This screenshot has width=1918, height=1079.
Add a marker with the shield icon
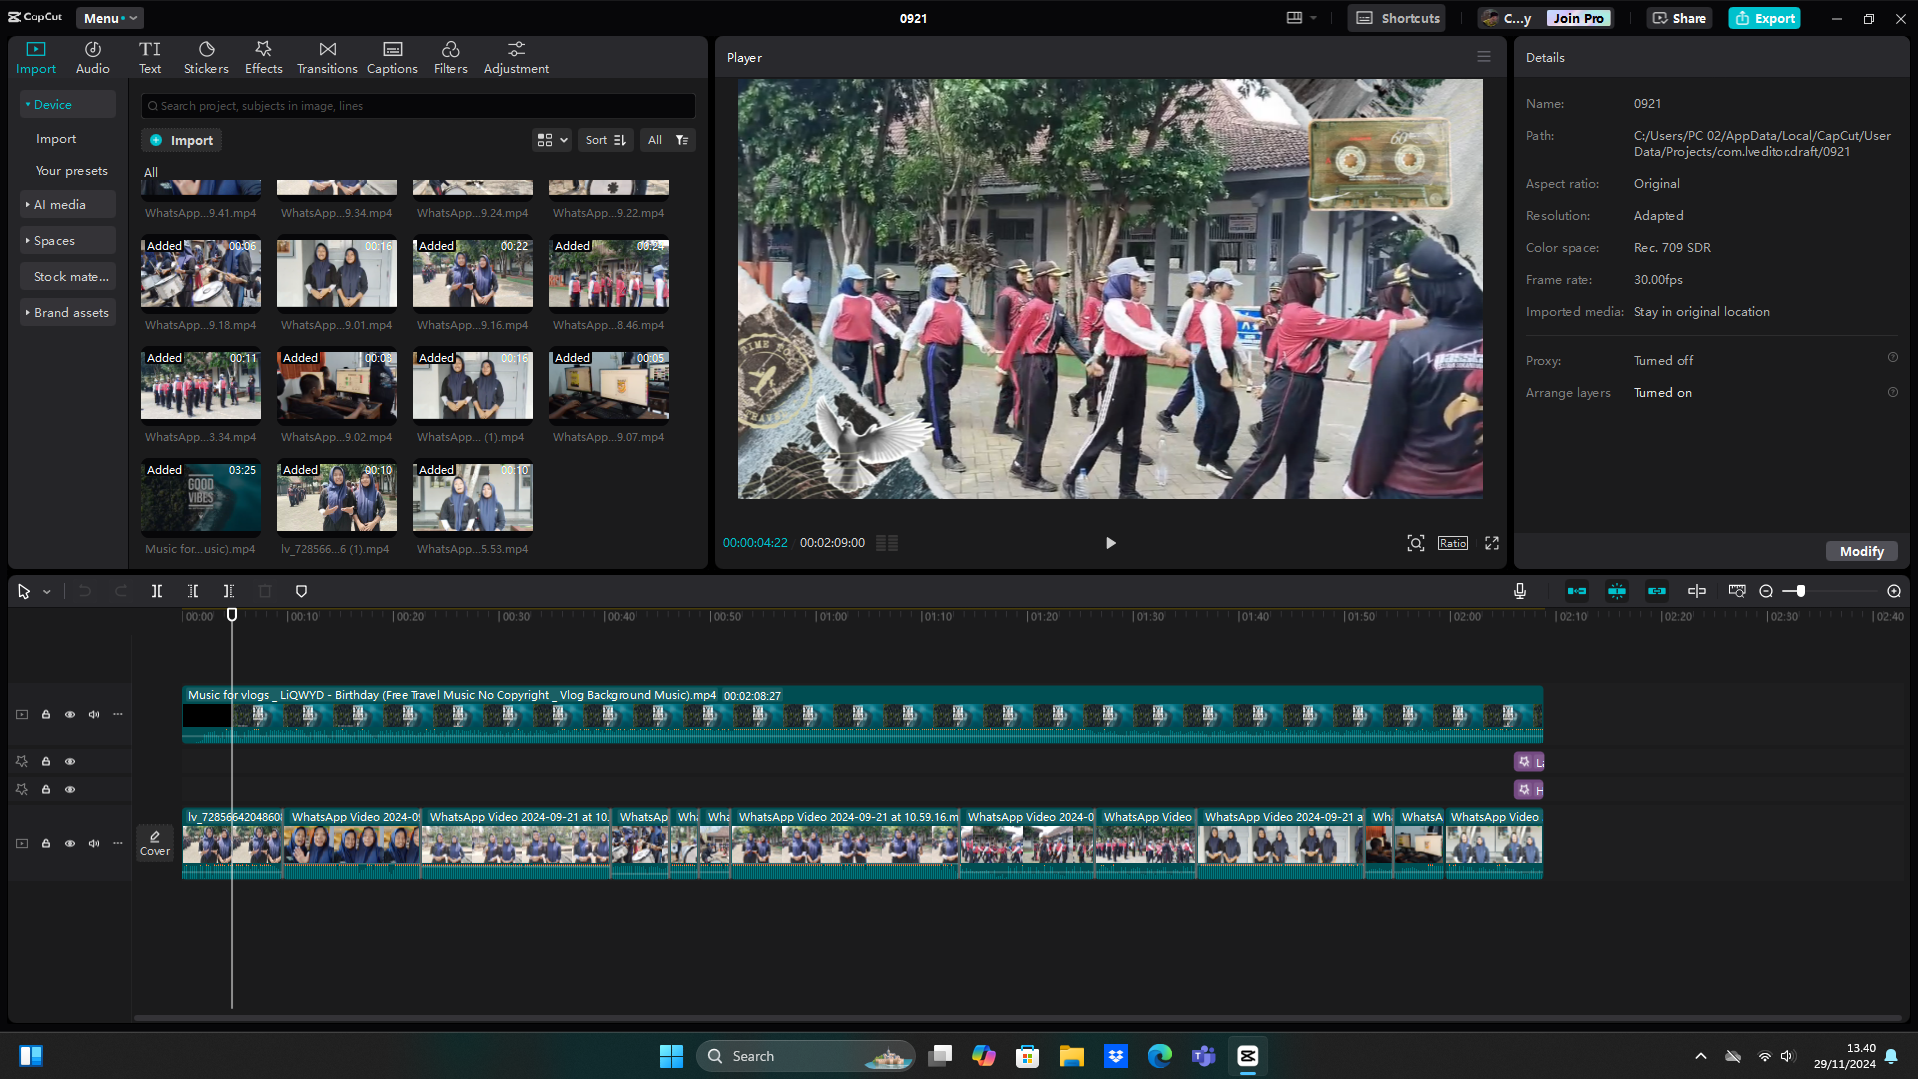pos(301,591)
